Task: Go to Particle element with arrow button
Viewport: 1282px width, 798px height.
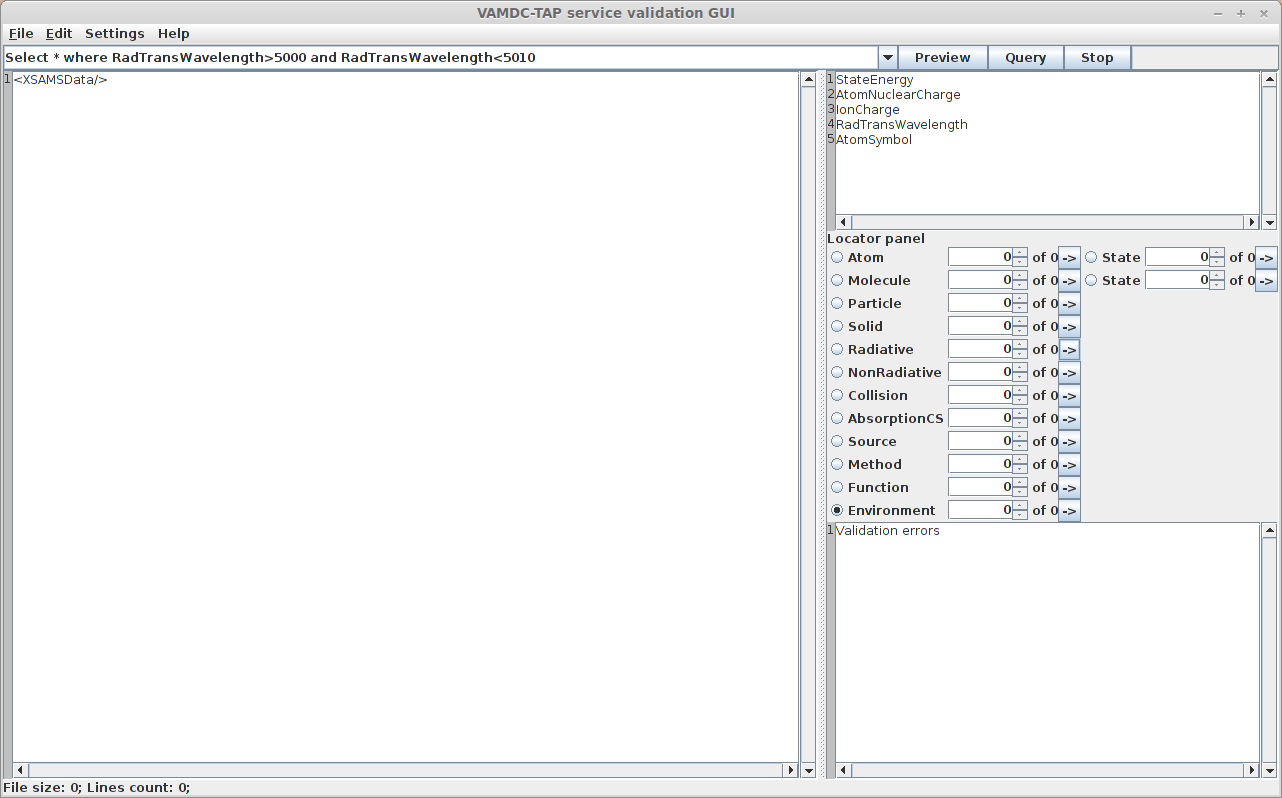Action: pos(1069,303)
